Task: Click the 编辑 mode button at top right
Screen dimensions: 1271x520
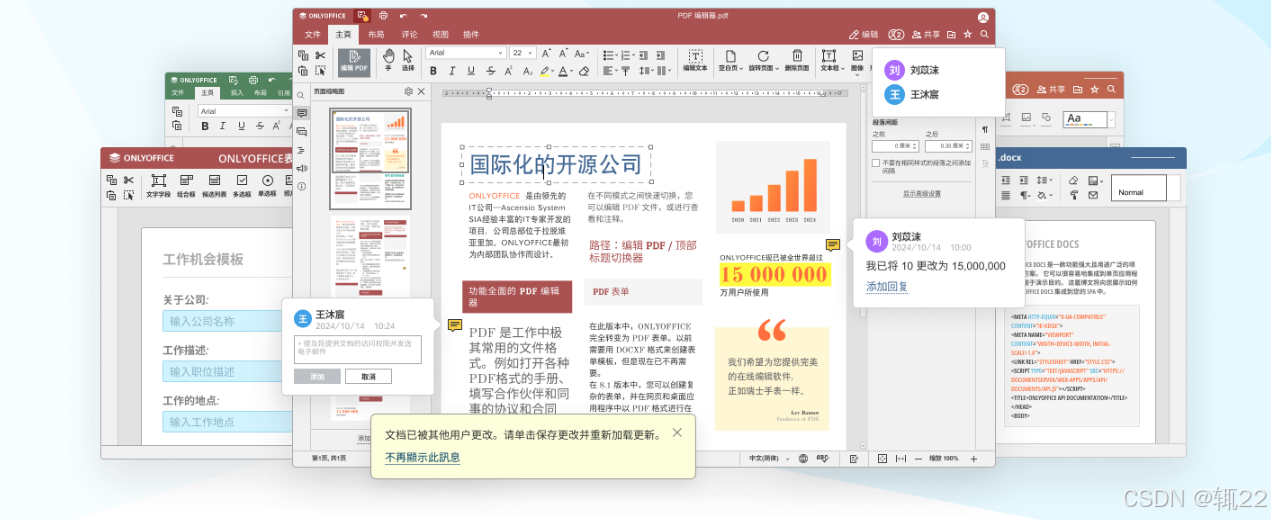Action: click(x=863, y=34)
